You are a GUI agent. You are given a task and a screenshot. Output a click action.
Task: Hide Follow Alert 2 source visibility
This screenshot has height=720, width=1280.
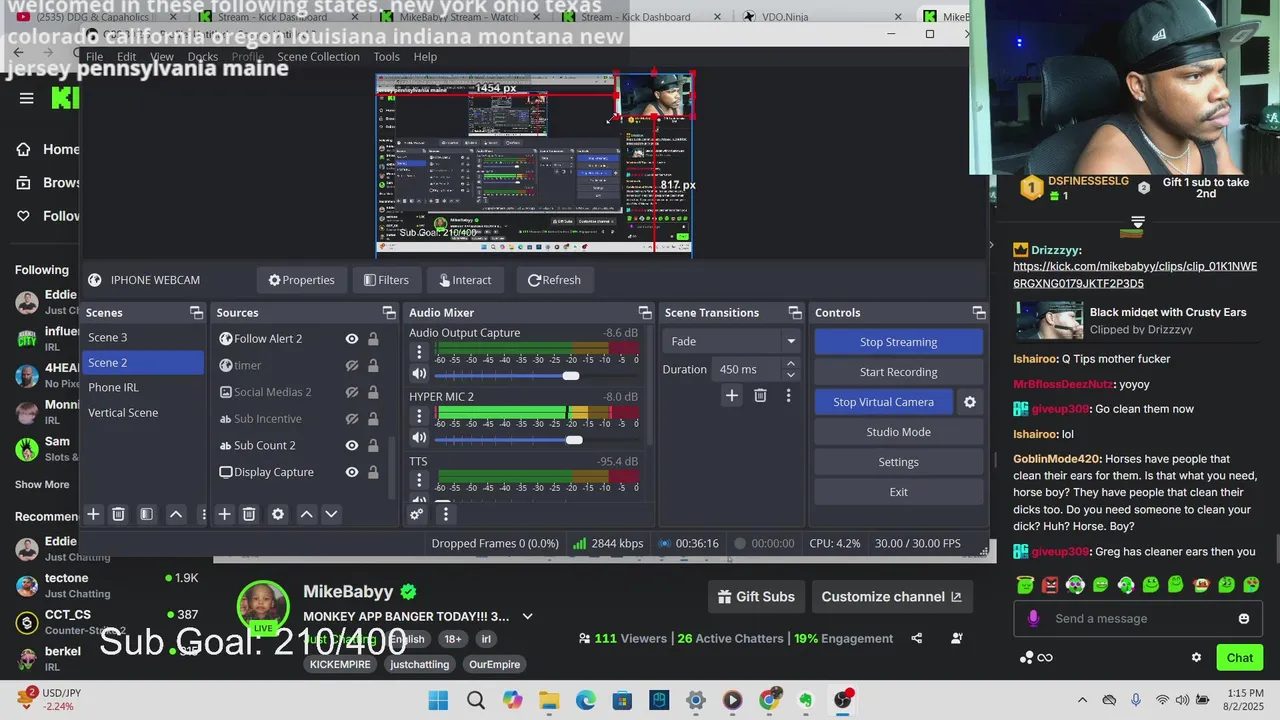click(352, 339)
